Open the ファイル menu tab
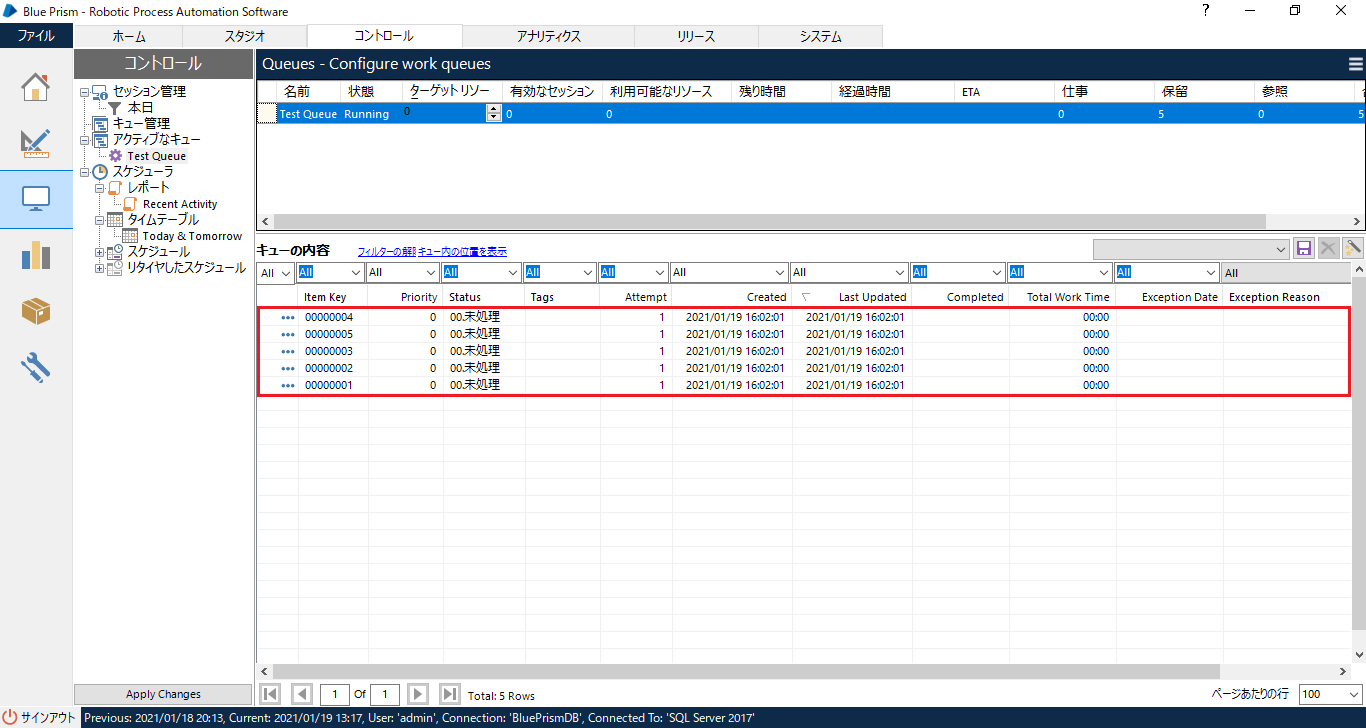This screenshot has height=728, width=1366. click(x=36, y=36)
